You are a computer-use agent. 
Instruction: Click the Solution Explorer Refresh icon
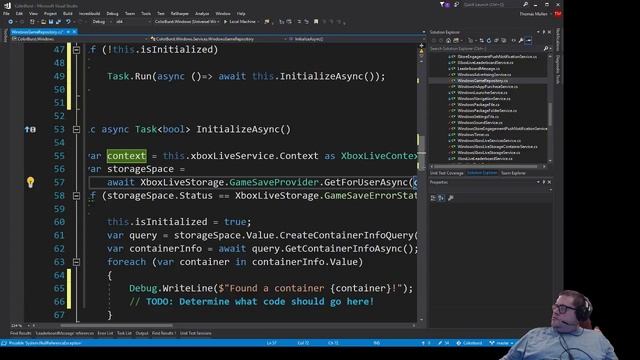tap(489, 40)
